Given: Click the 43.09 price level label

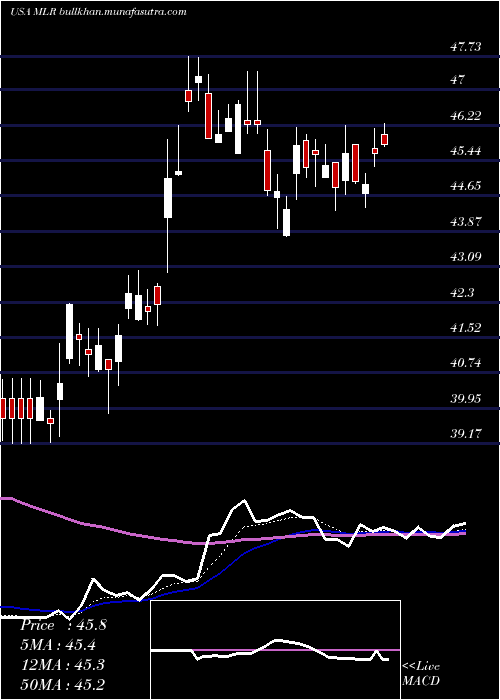Looking at the screenshot, I should pos(466,256).
